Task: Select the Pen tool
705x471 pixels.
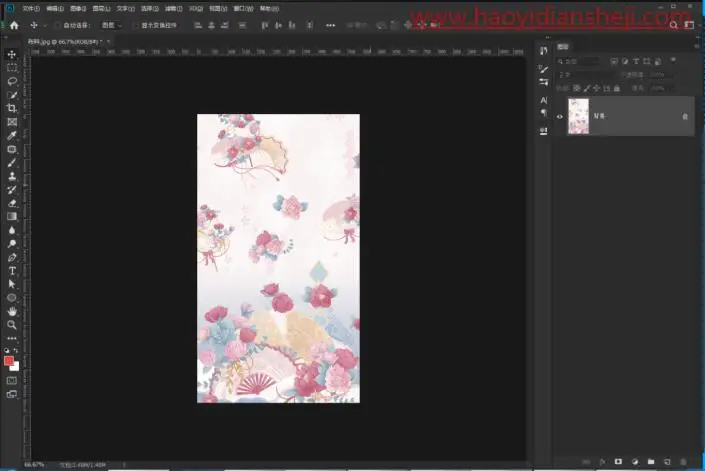Action: click(12, 258)
